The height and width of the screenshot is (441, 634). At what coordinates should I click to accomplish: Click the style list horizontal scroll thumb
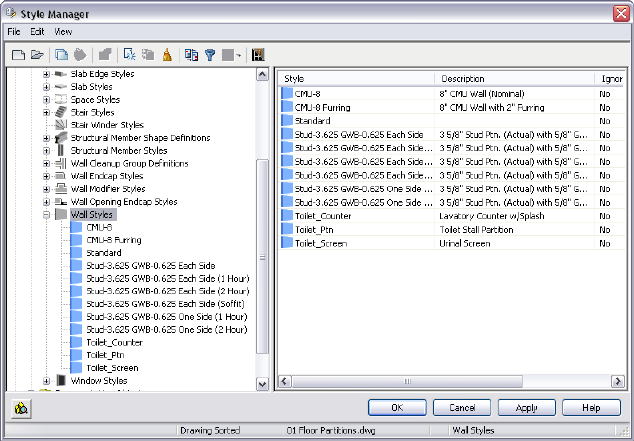[x=407, y=381]
